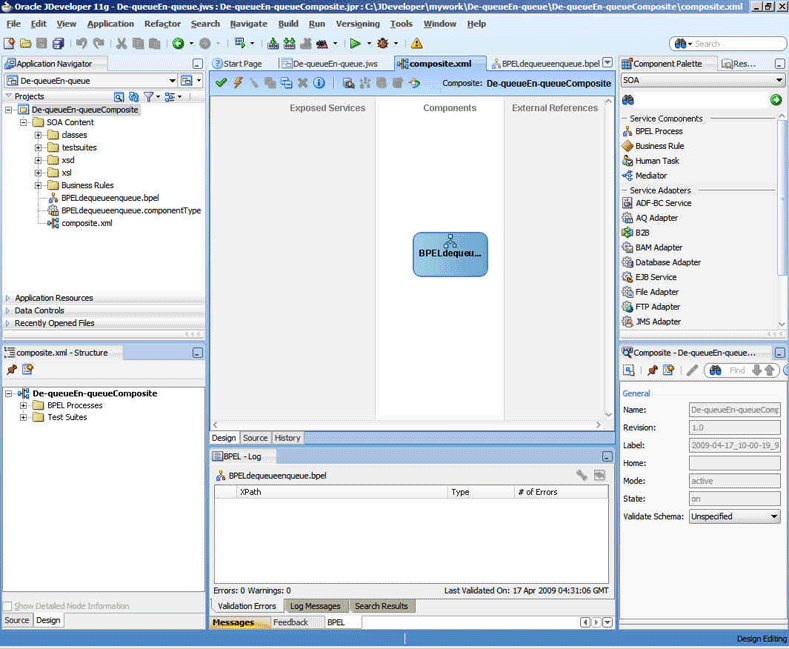The width and height of the screenshot is (789, 649).
Task: Click the binoculars search icon in Component Palette
Action: point(628,100)
